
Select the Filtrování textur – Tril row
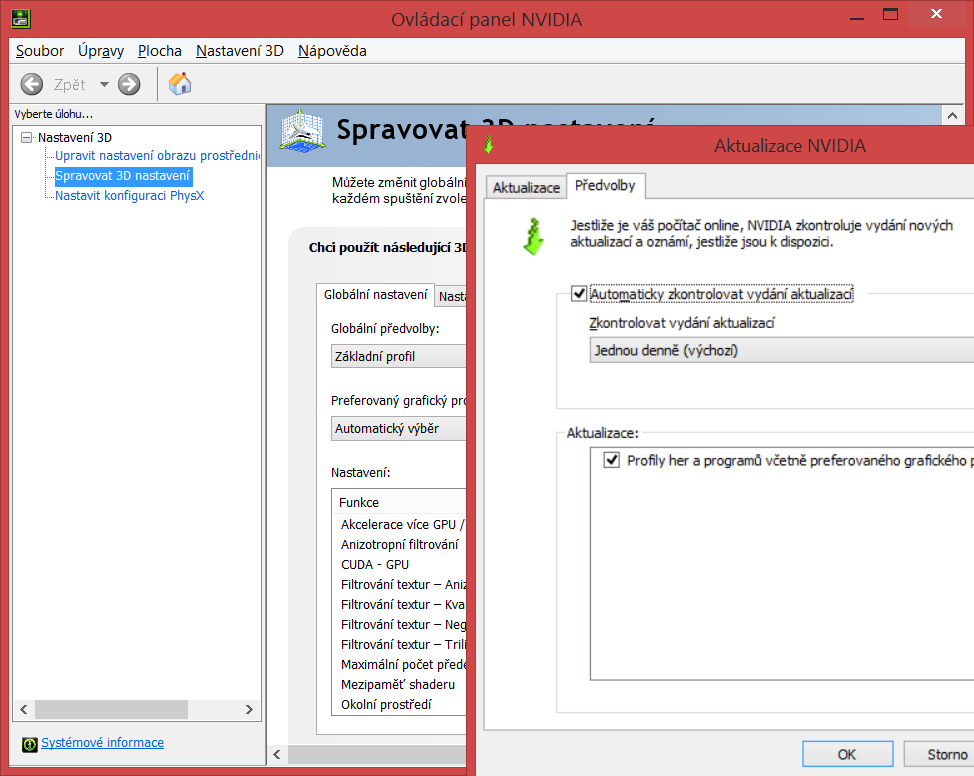pos(399,644)
